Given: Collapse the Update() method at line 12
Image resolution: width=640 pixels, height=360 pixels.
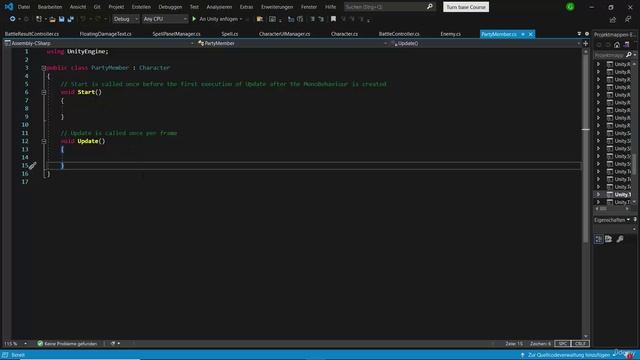Looking at the screenshot, I should coord(44,141).
